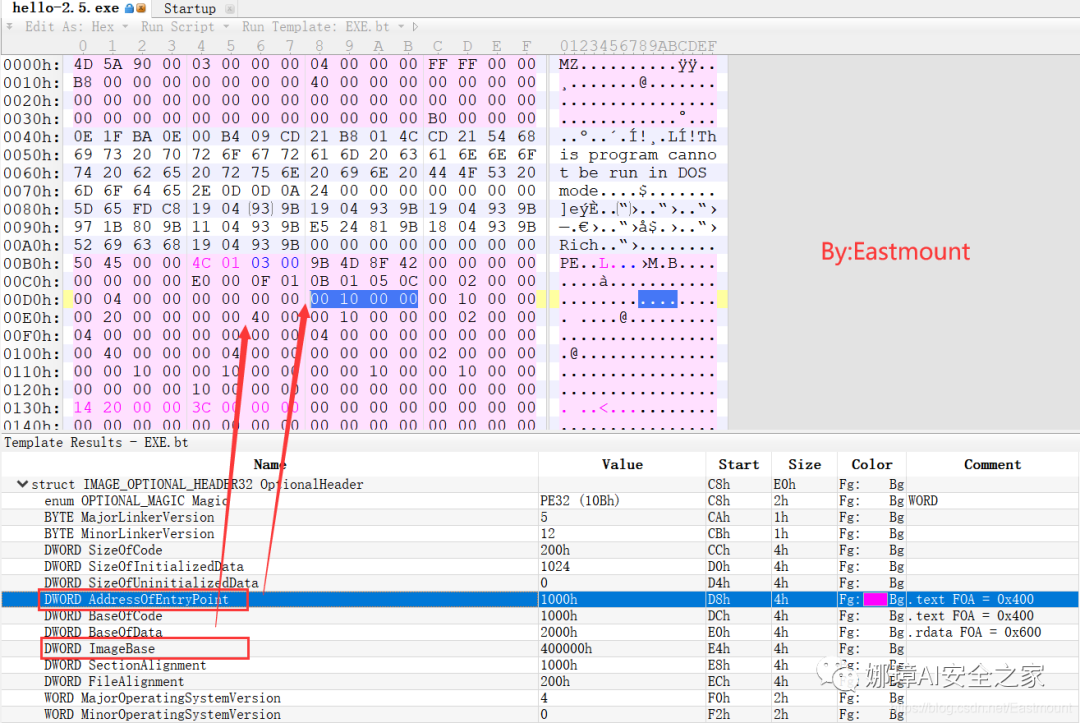Sort by the Value column header
Viewport: 1080px width, 723px height.
point(622,464)
